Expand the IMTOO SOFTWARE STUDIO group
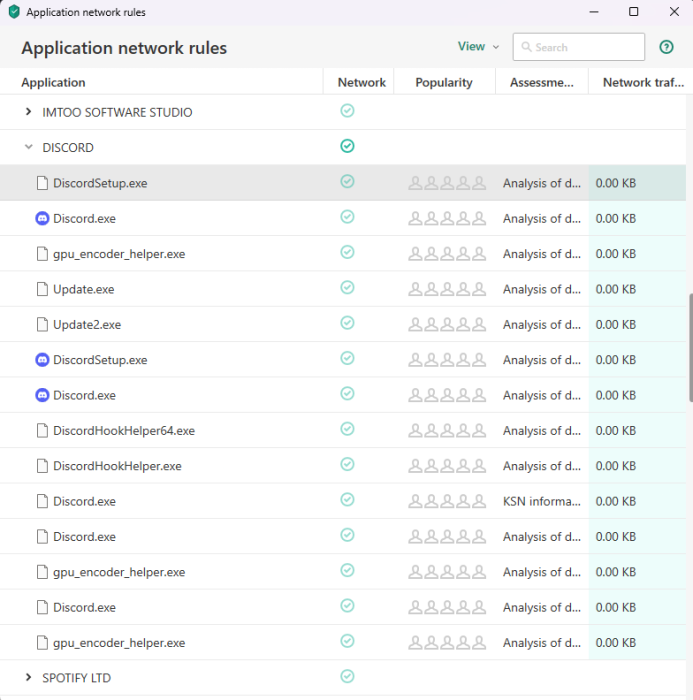Viewport: 693px width, 700px height. tap(28, 112)
